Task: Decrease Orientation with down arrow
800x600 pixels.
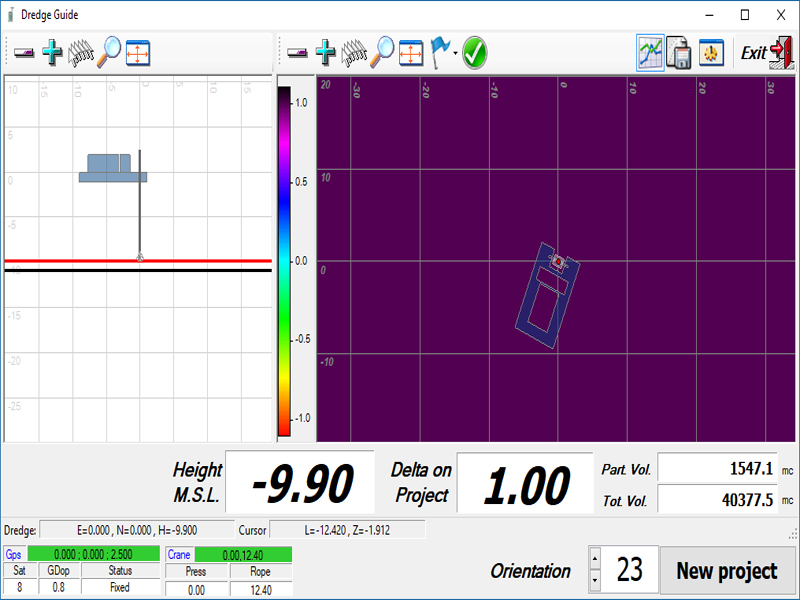Action: click(x=595, y=581)
